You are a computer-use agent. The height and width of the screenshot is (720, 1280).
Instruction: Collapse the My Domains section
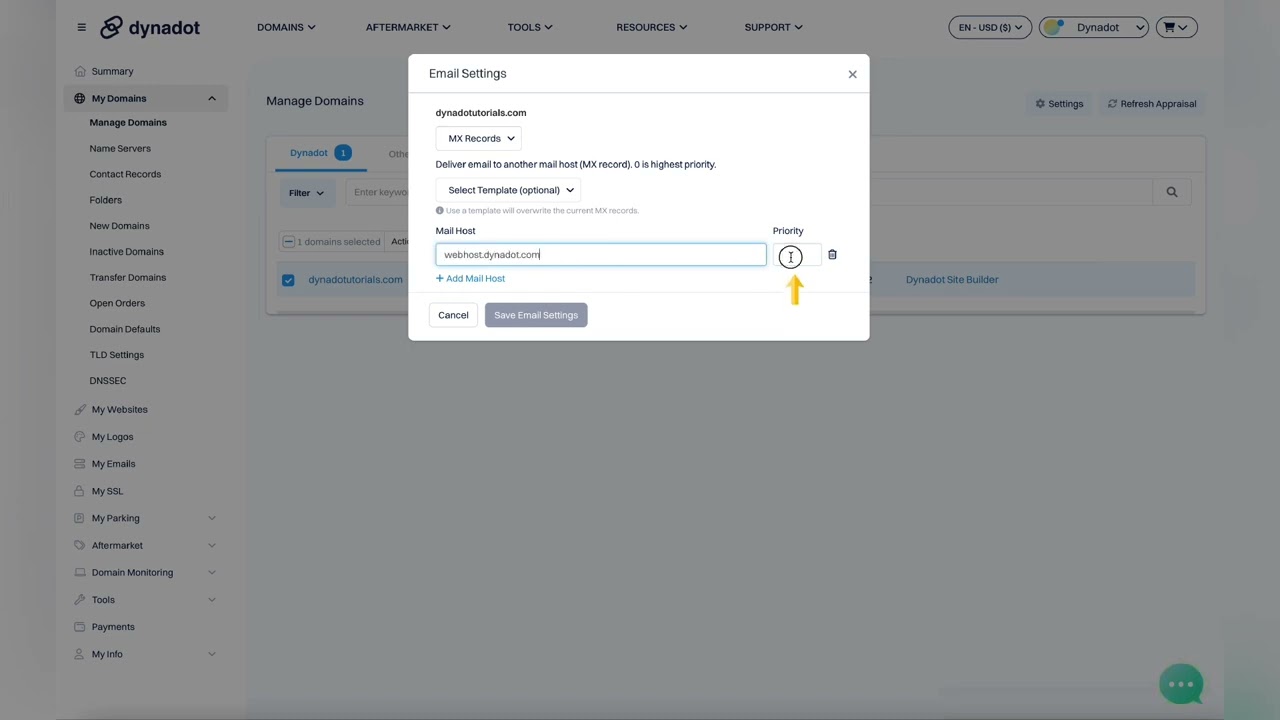(211, 98)
